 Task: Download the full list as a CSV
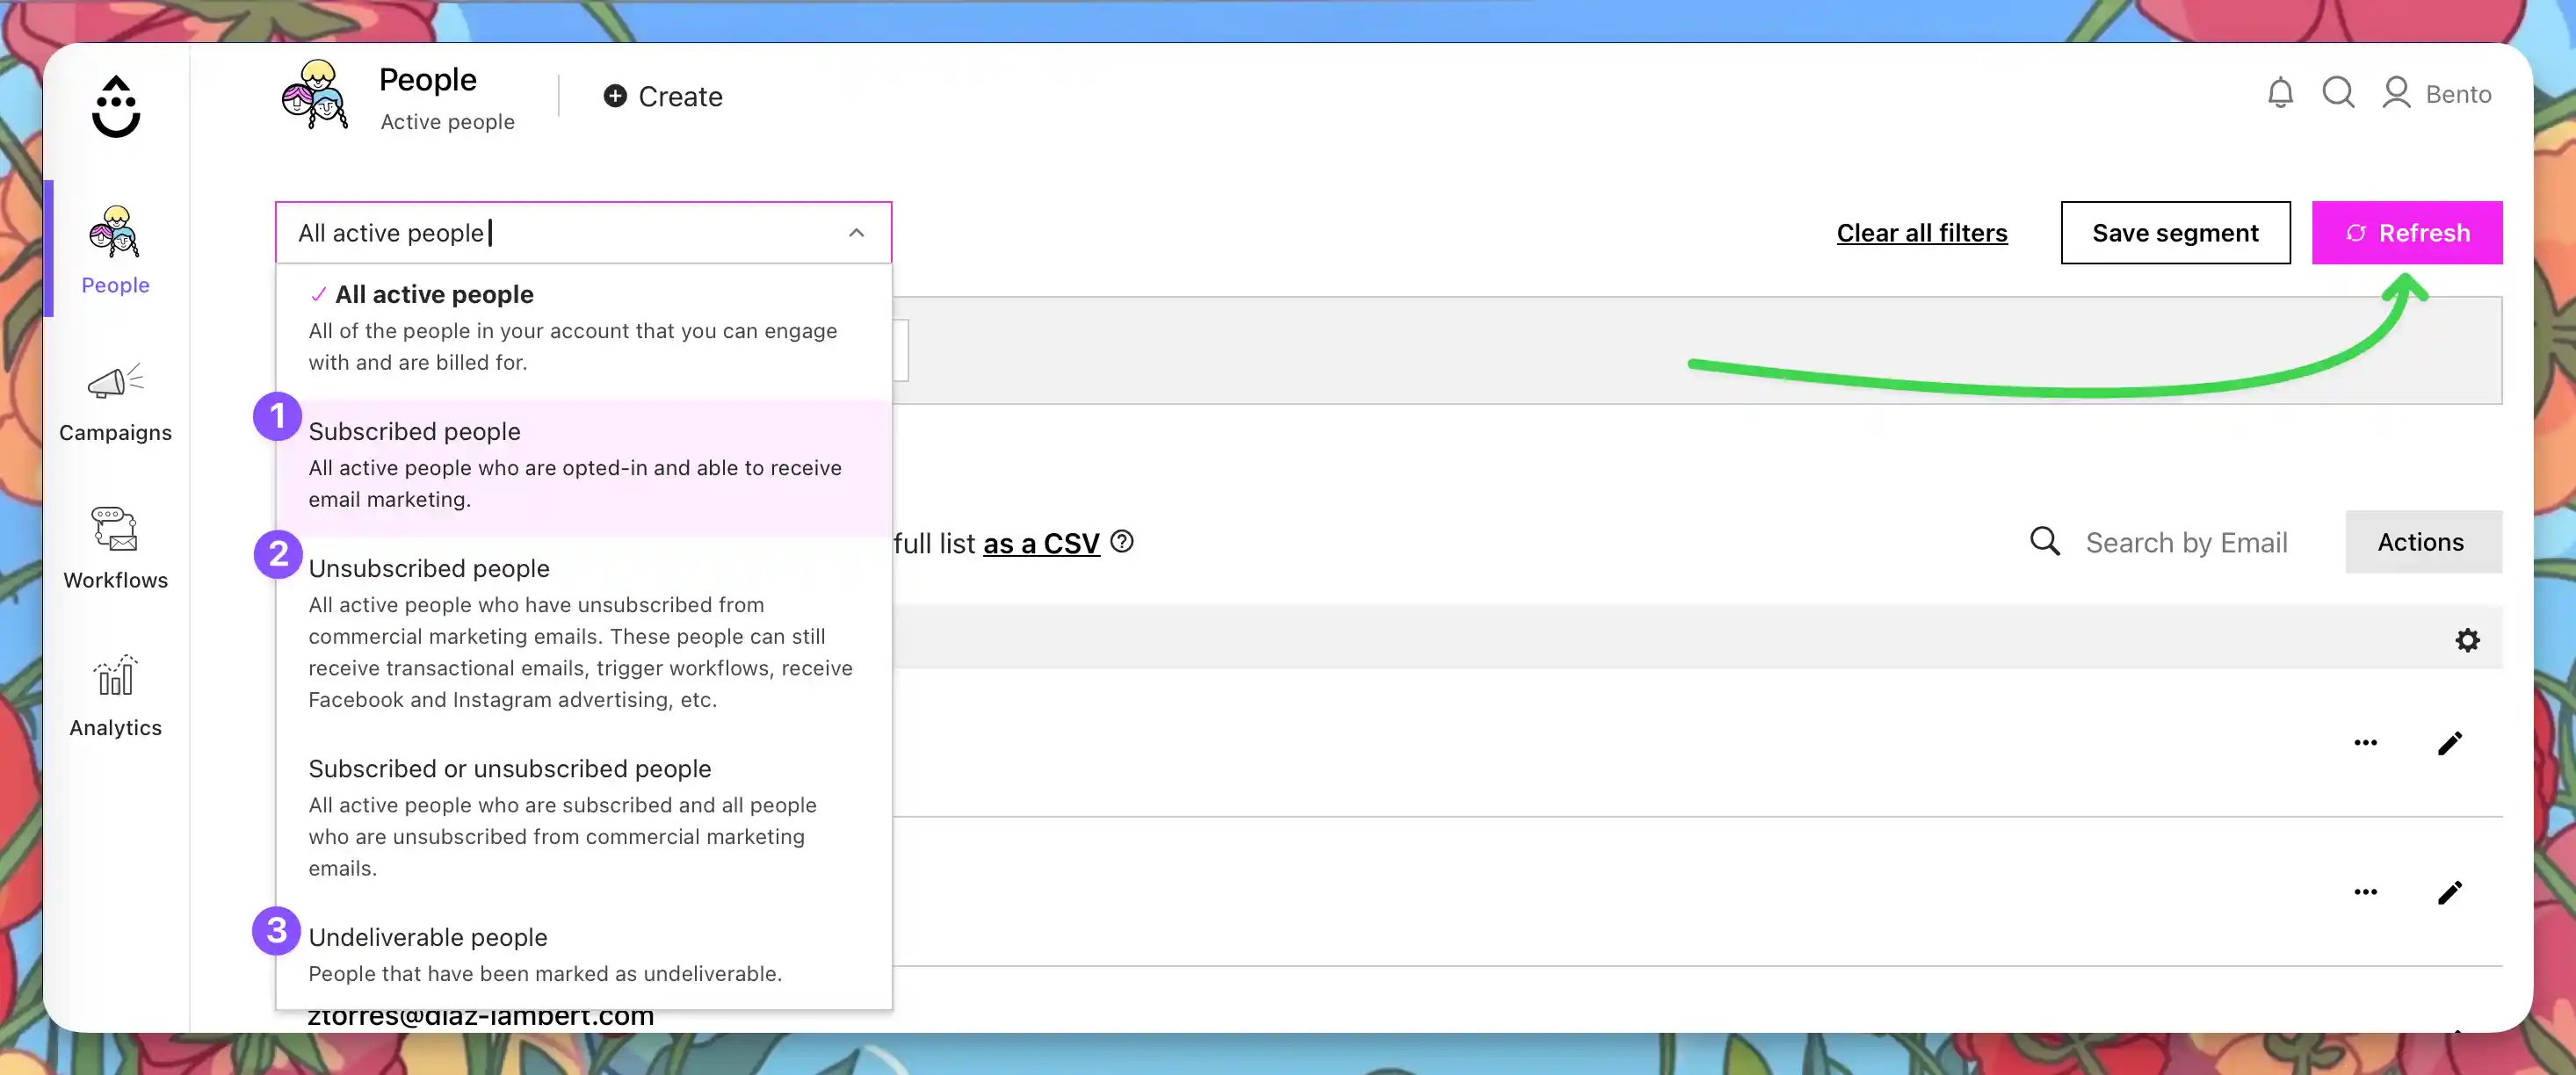click(1039, 543)
